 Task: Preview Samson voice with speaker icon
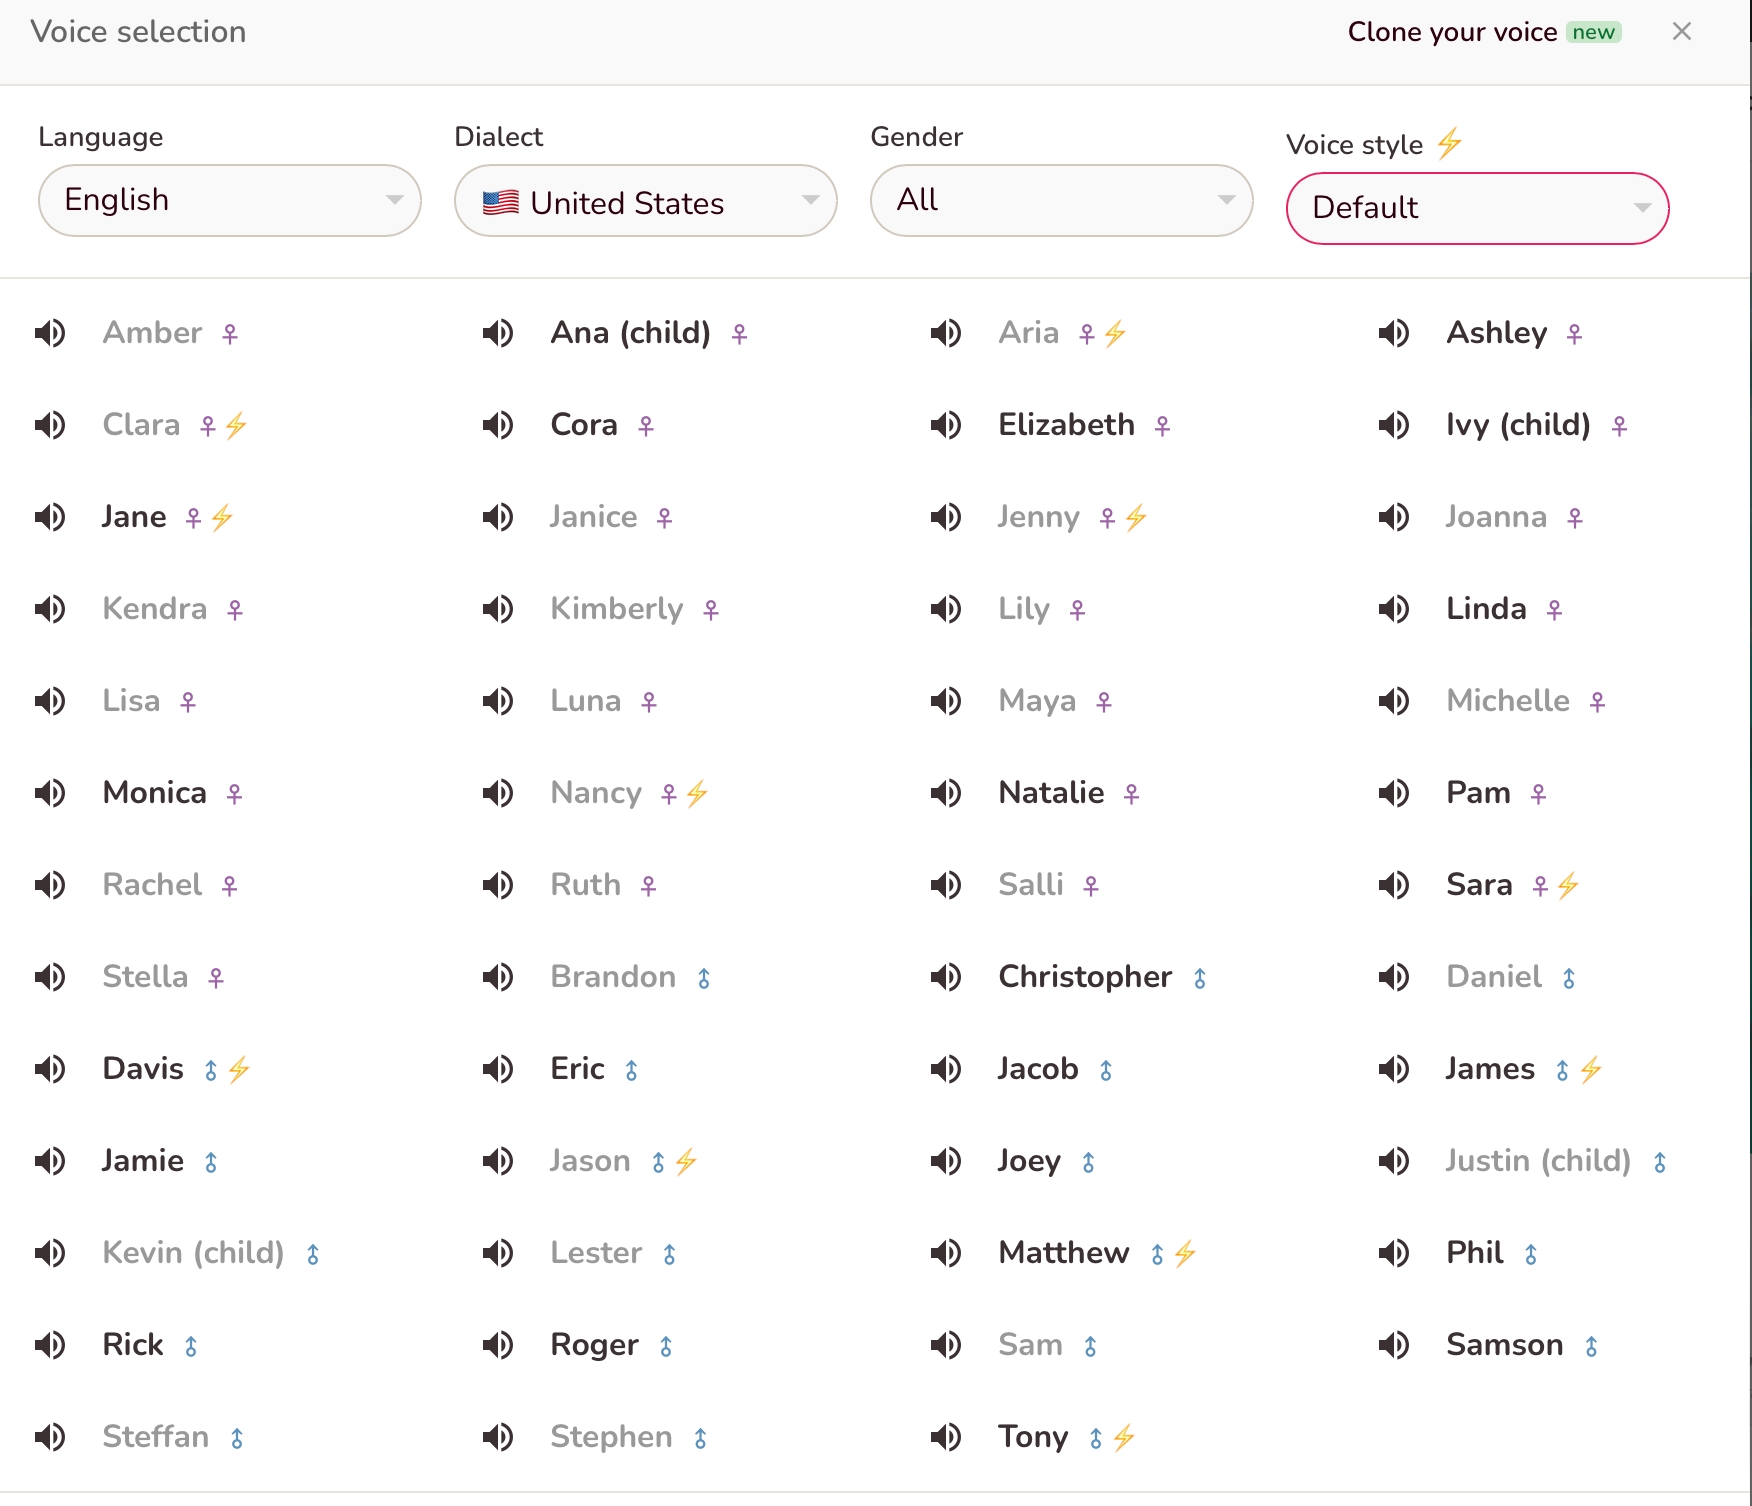click(x=1394, y=1345)
